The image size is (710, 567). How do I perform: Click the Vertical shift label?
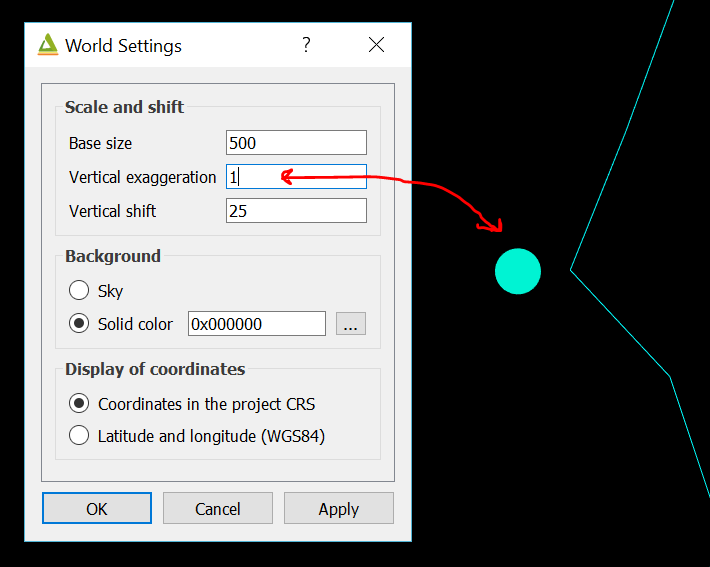point(112,211)
